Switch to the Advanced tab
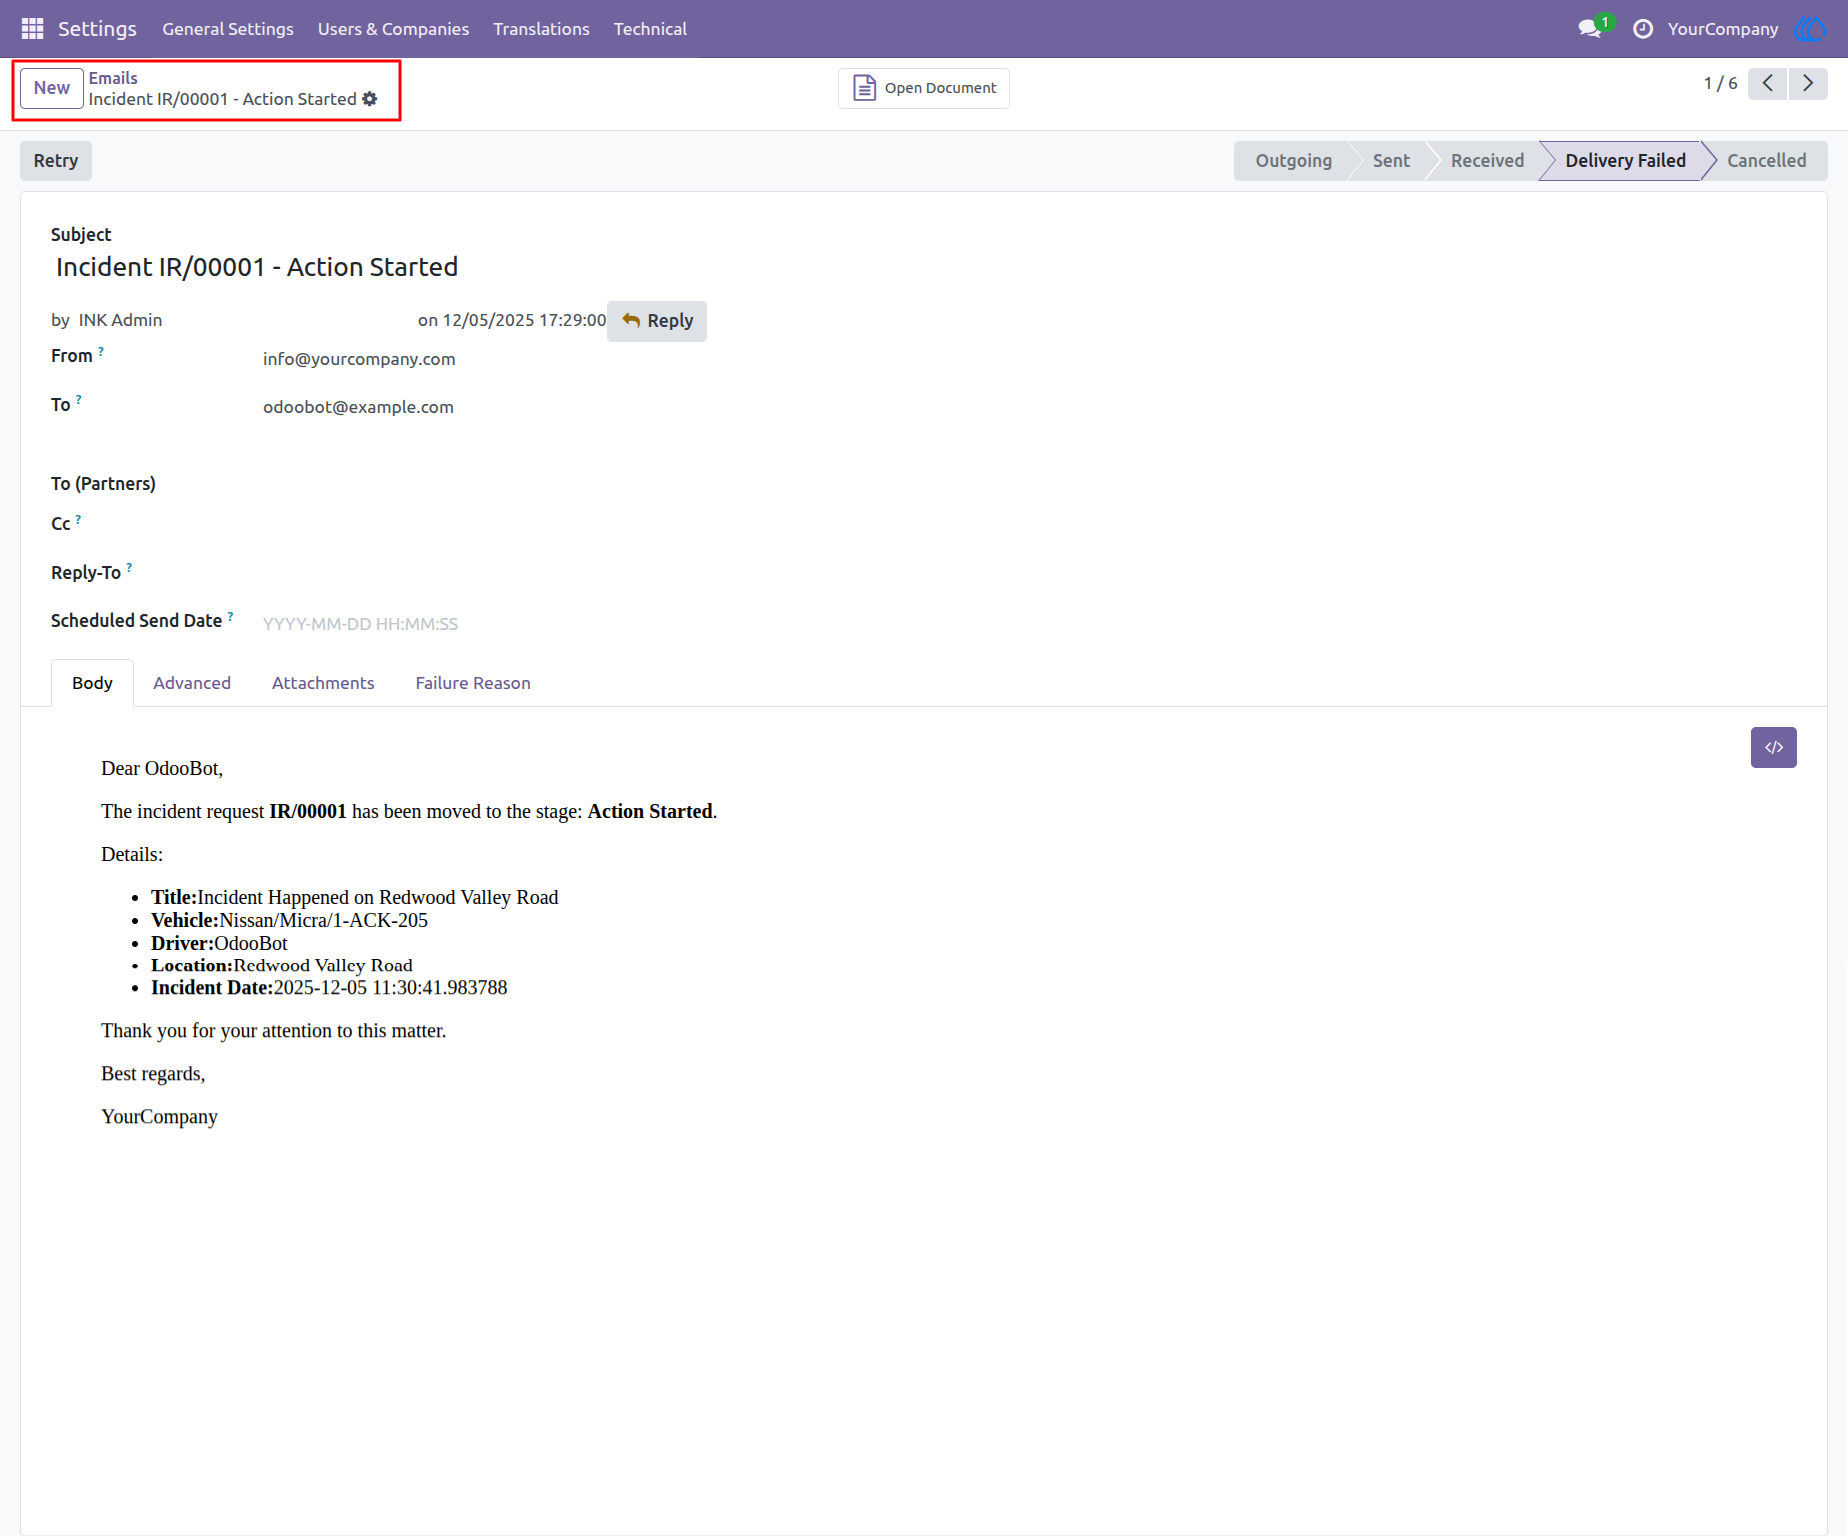This screenshot has height=1539, width=1848. (192, 683)
